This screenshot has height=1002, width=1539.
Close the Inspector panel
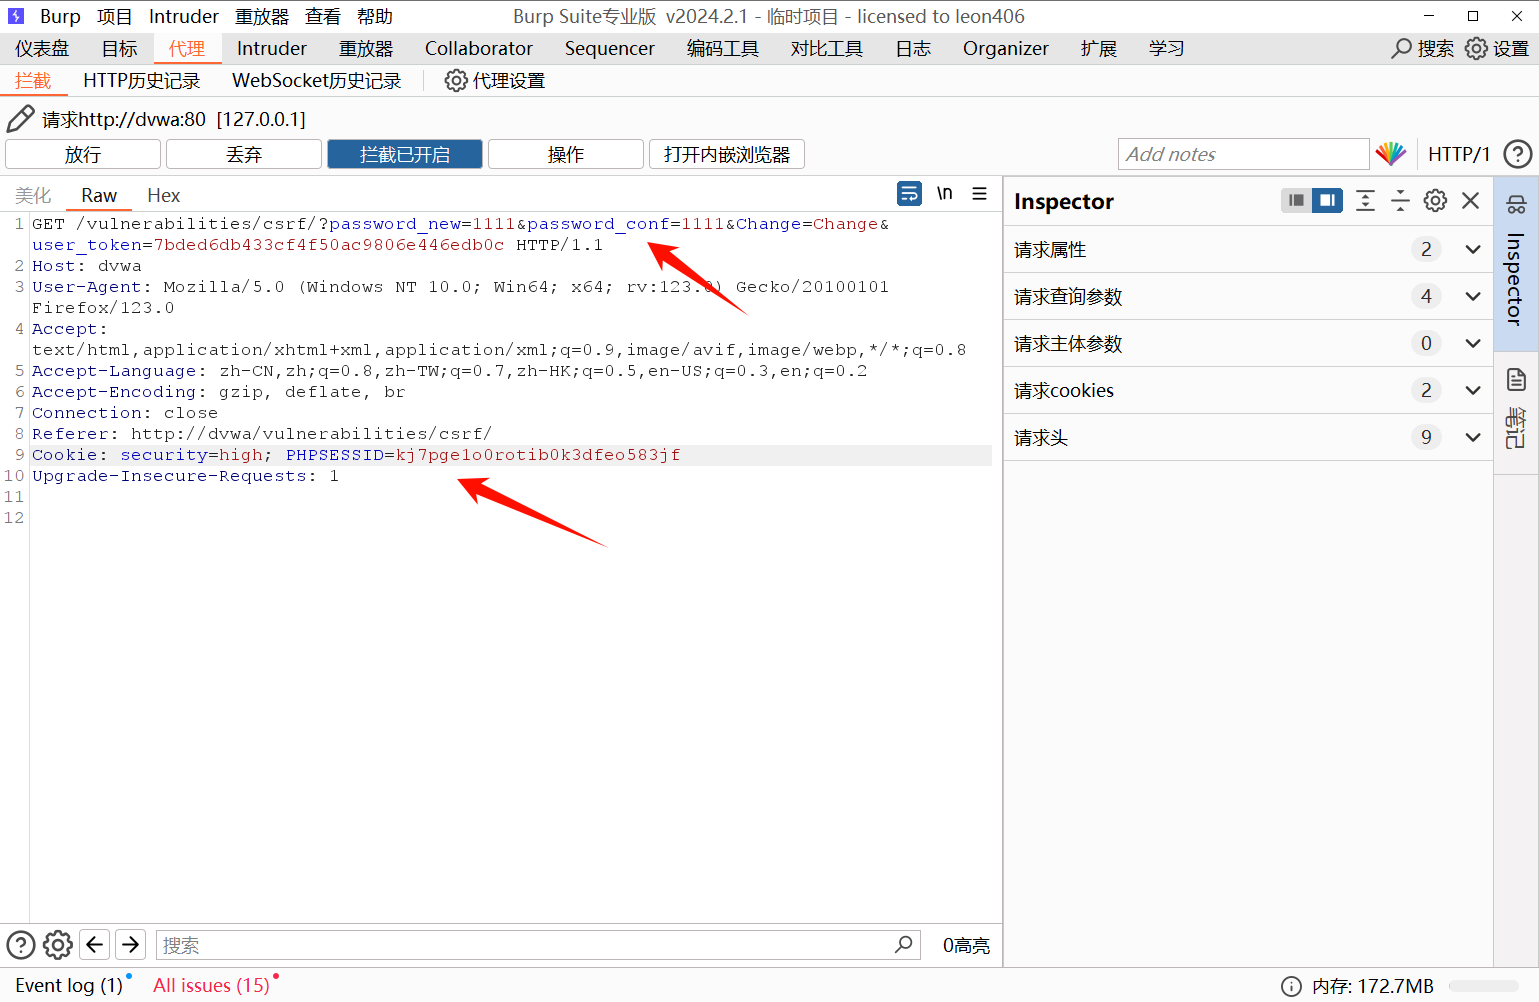click(1470, 201)
